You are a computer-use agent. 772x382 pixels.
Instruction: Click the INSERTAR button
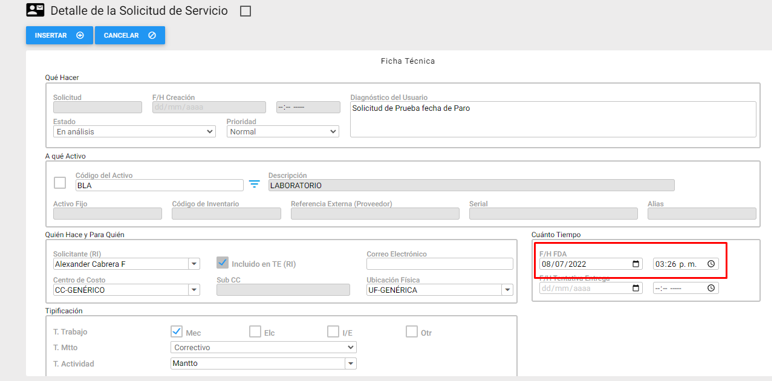click(59, 35)
